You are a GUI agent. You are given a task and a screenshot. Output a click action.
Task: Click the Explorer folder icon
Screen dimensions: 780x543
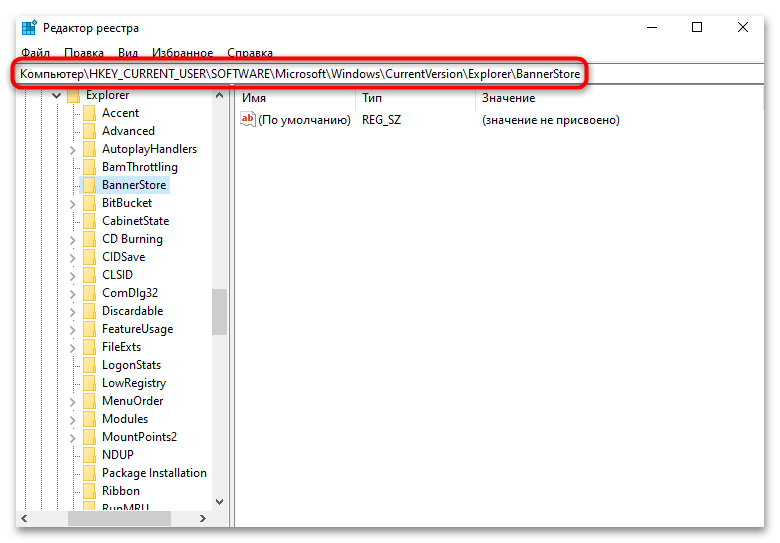(x=74, y=95)
